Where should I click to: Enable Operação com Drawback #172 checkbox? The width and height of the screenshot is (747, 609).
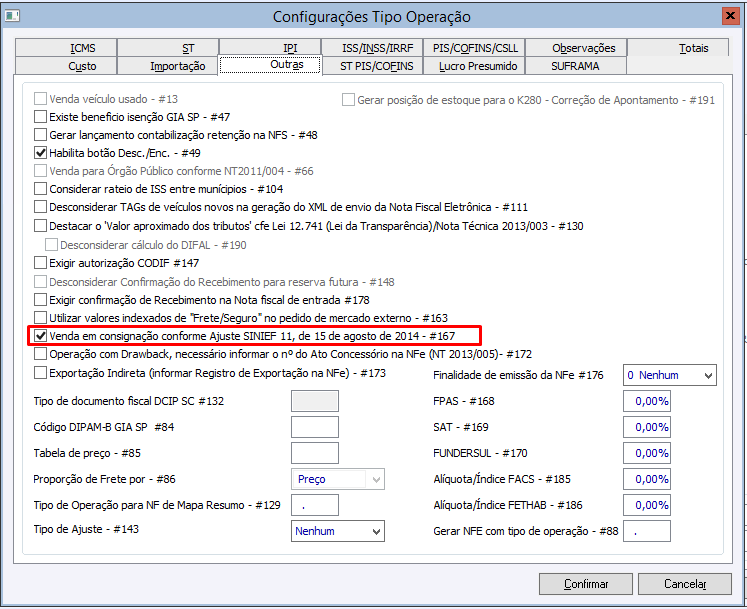click(x=40, y=354)
